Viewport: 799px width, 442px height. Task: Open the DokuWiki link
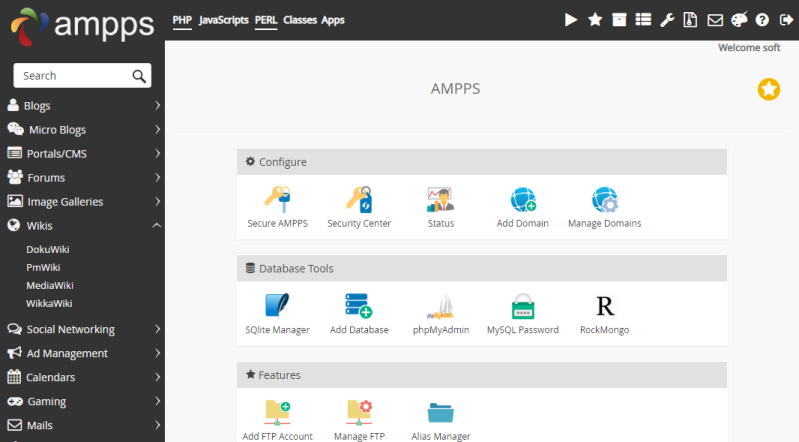point(48,249)
